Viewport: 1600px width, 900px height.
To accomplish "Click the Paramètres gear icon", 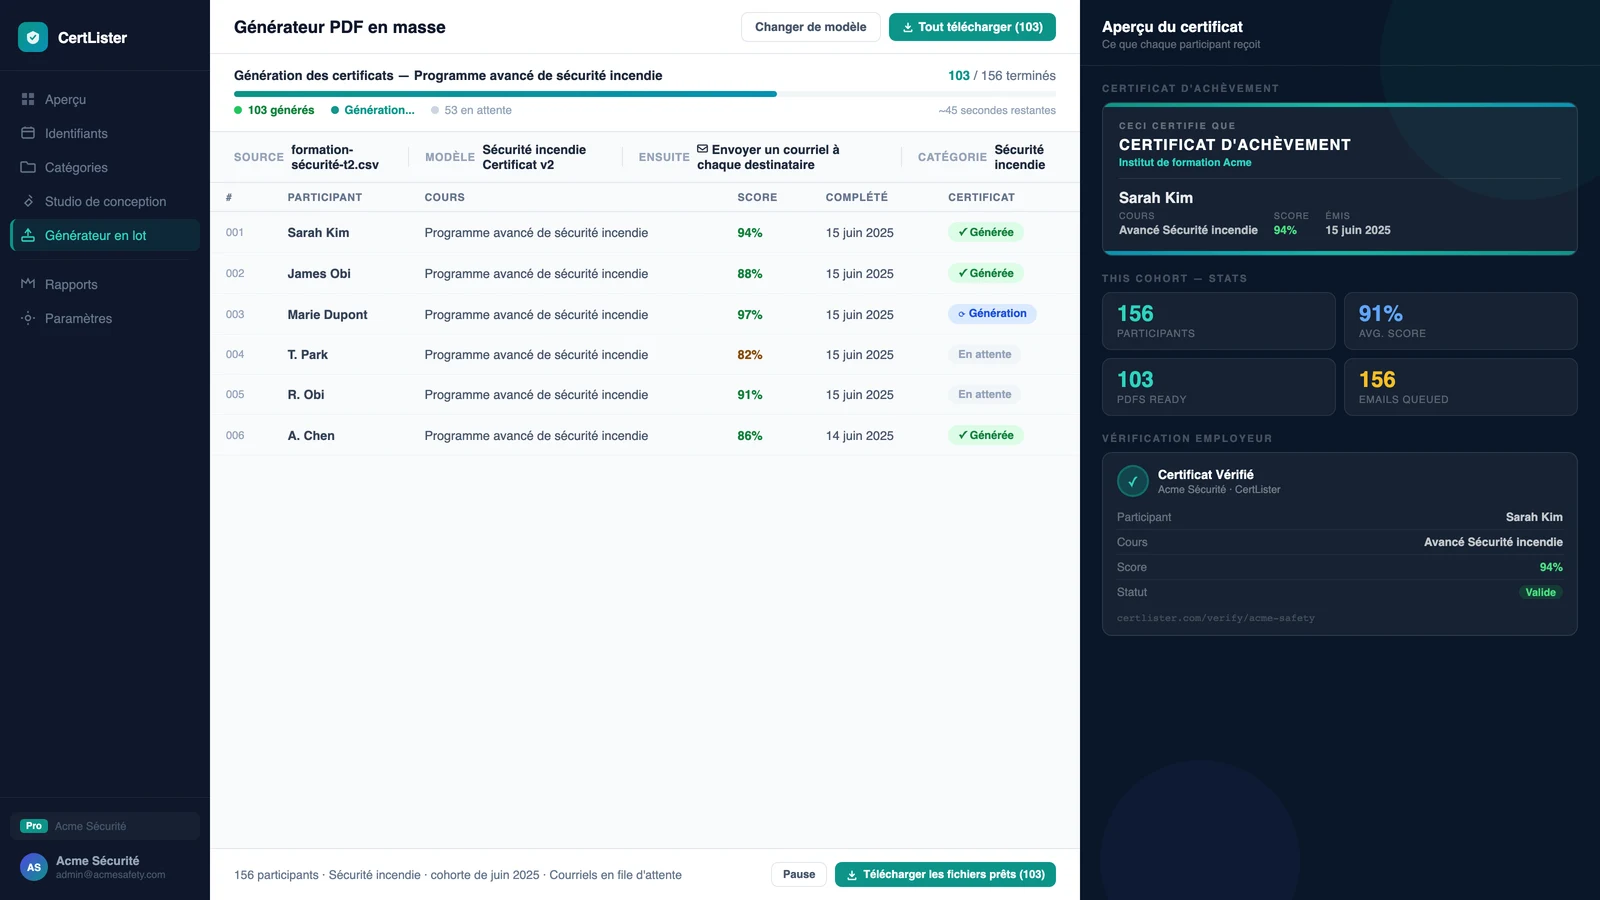I will tap(28, 318).
